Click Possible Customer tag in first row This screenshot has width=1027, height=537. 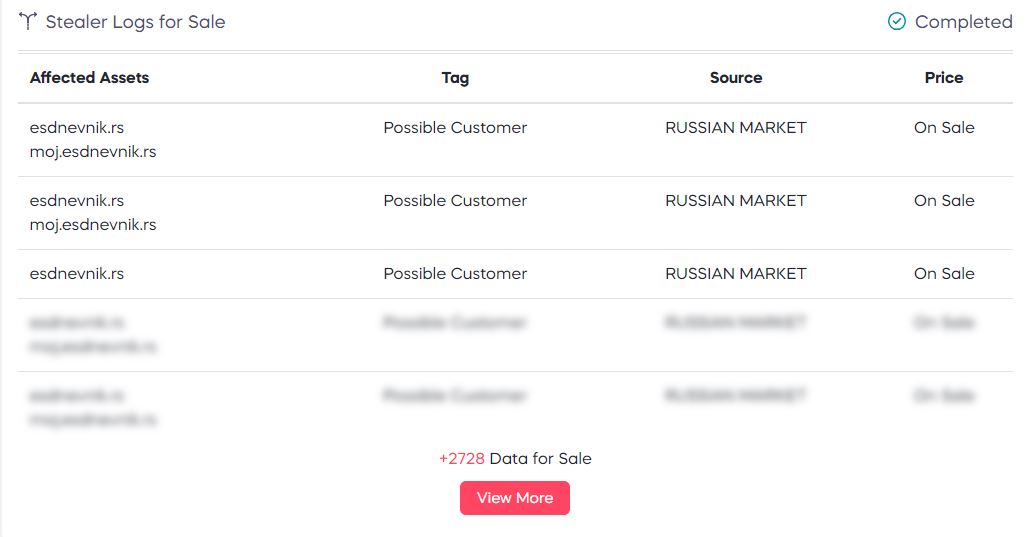pos(455,128)
